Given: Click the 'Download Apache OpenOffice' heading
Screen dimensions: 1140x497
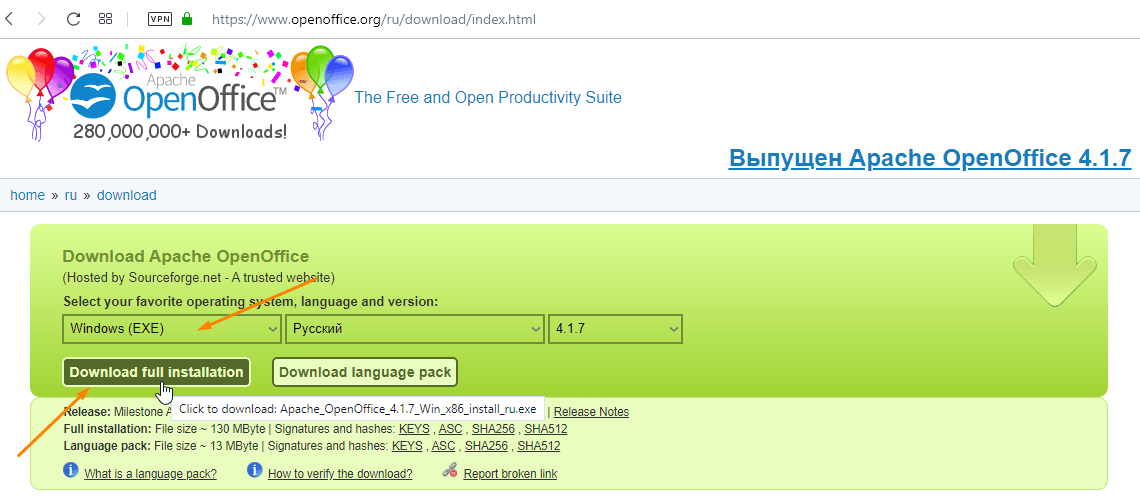Looking at the screenshot, I should pos(185,256).
